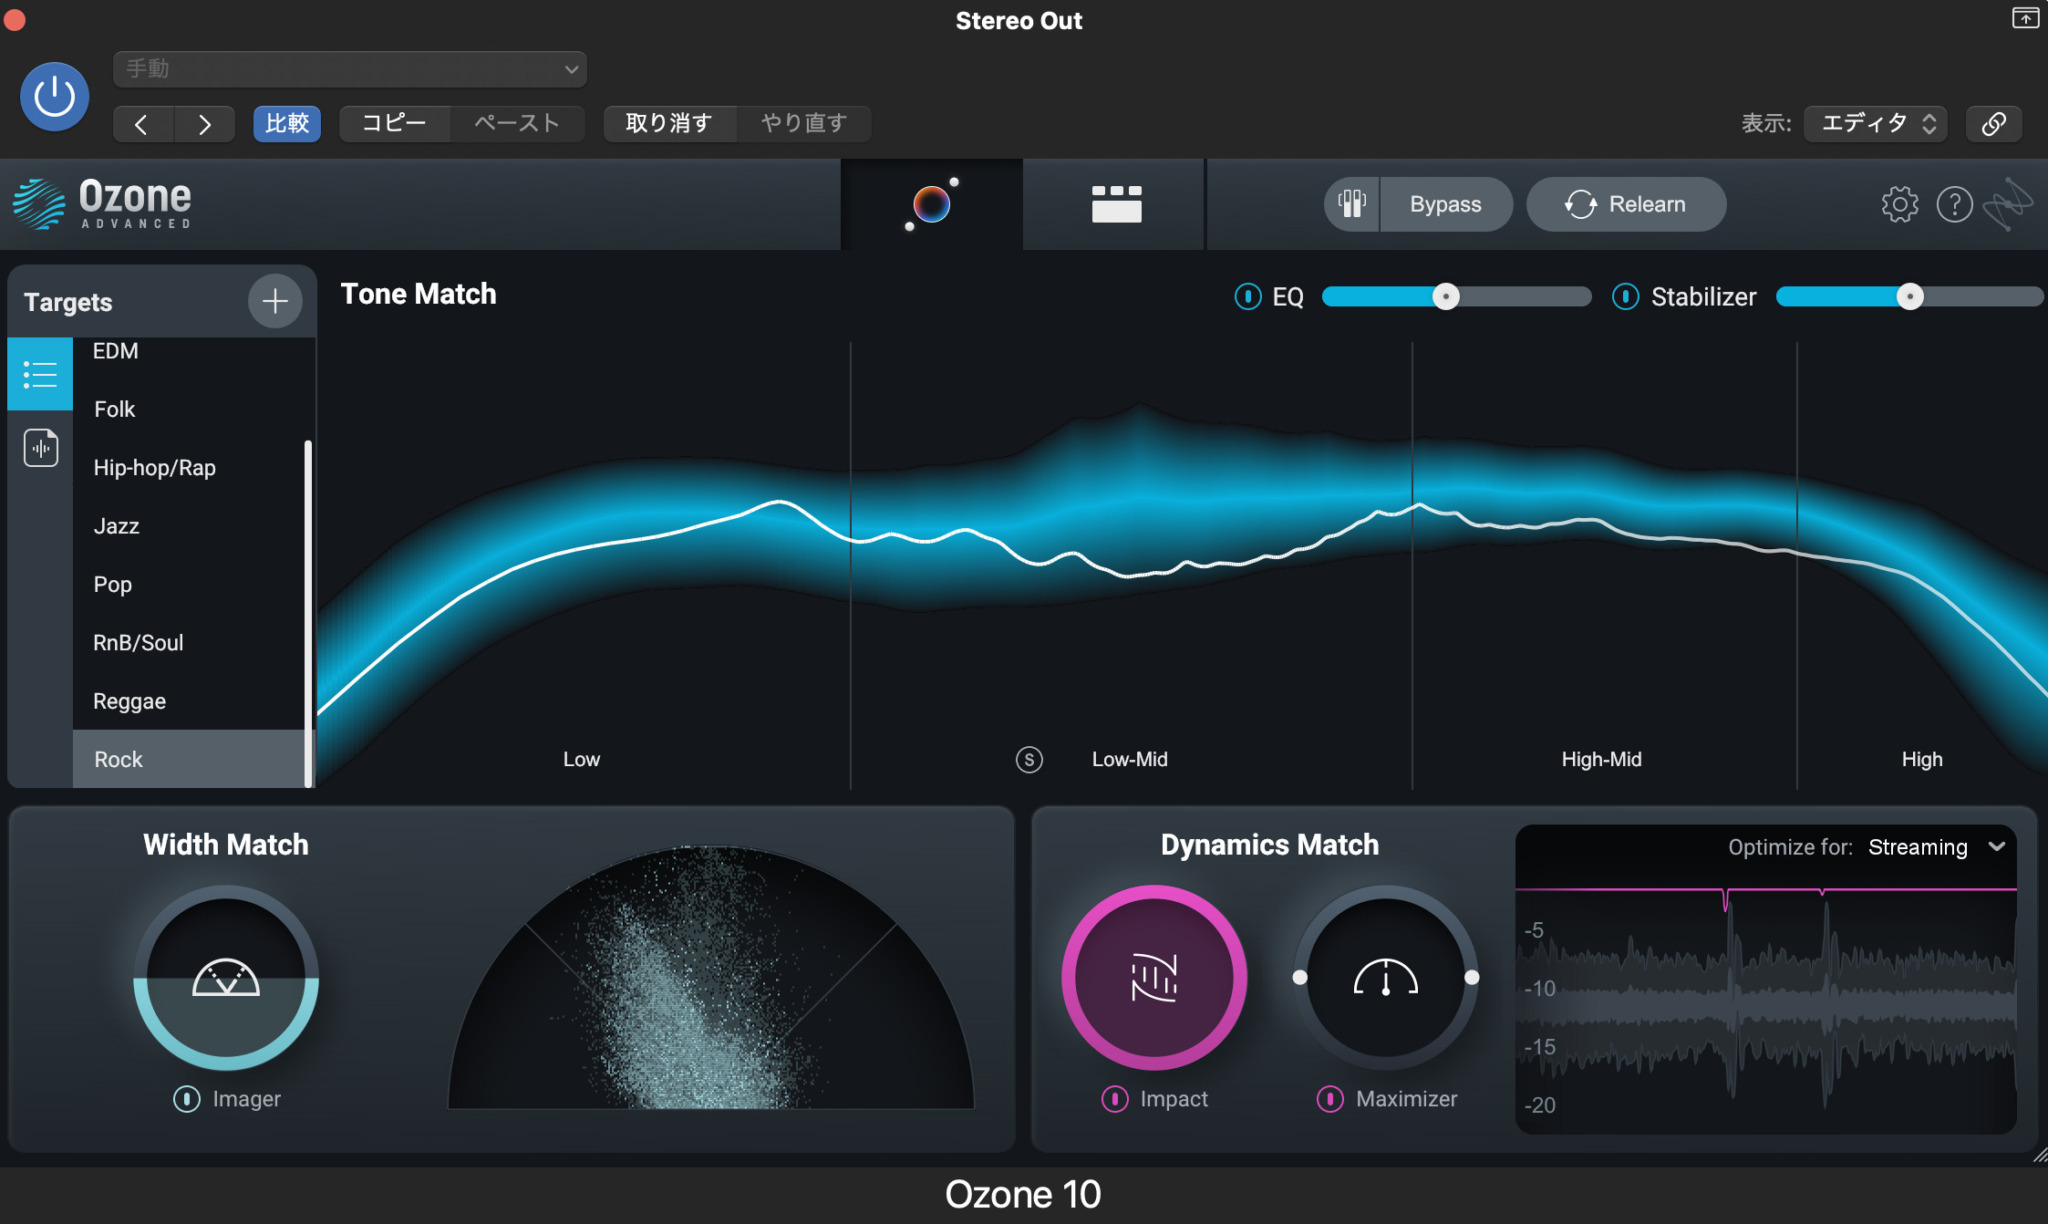Switch to the Master Assistant orb tab

click(x=931, y=203)
